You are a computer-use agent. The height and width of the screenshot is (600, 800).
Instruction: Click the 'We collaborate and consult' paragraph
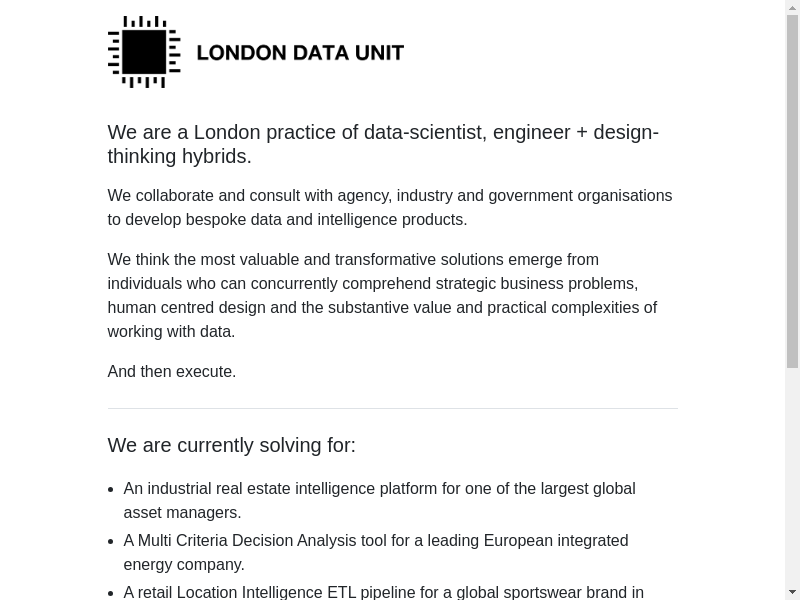tap(389, 207)
